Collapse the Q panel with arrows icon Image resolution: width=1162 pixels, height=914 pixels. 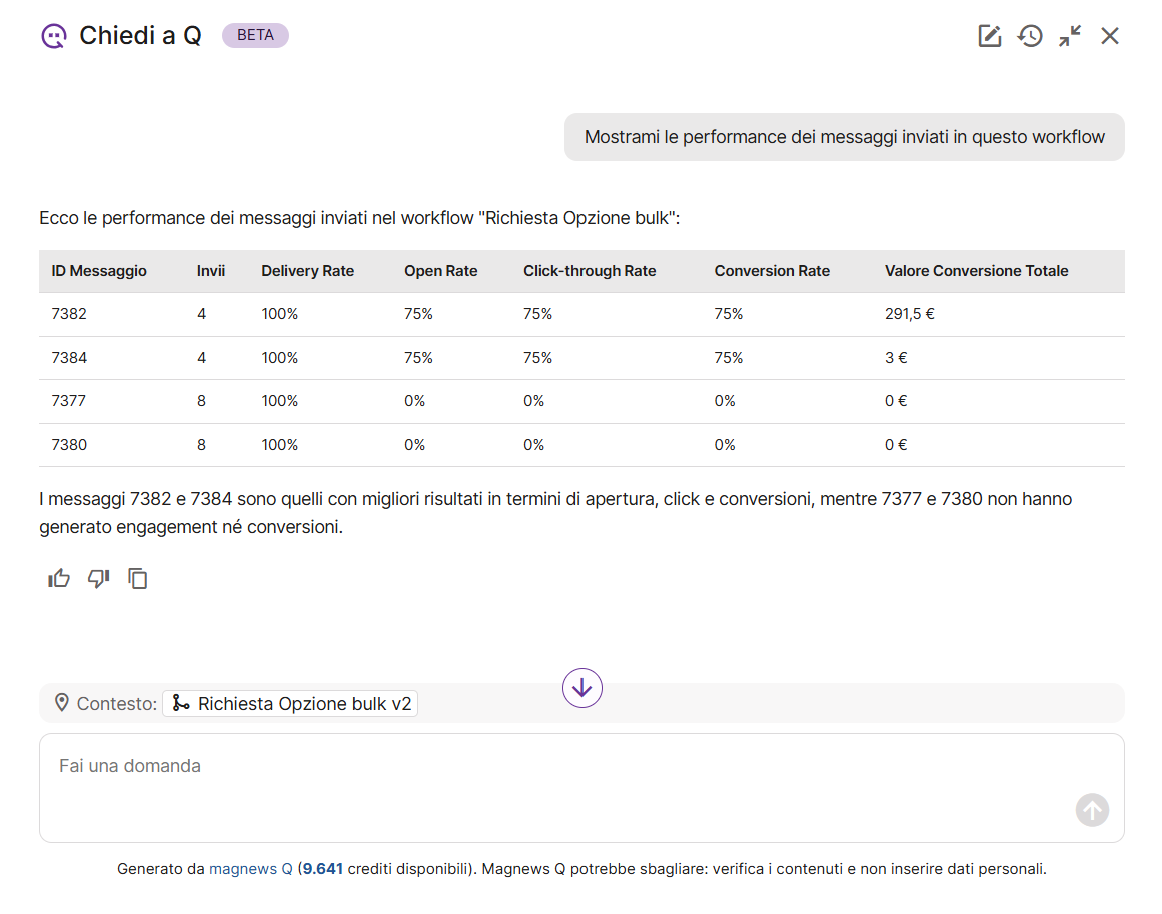coord(1070,36)
